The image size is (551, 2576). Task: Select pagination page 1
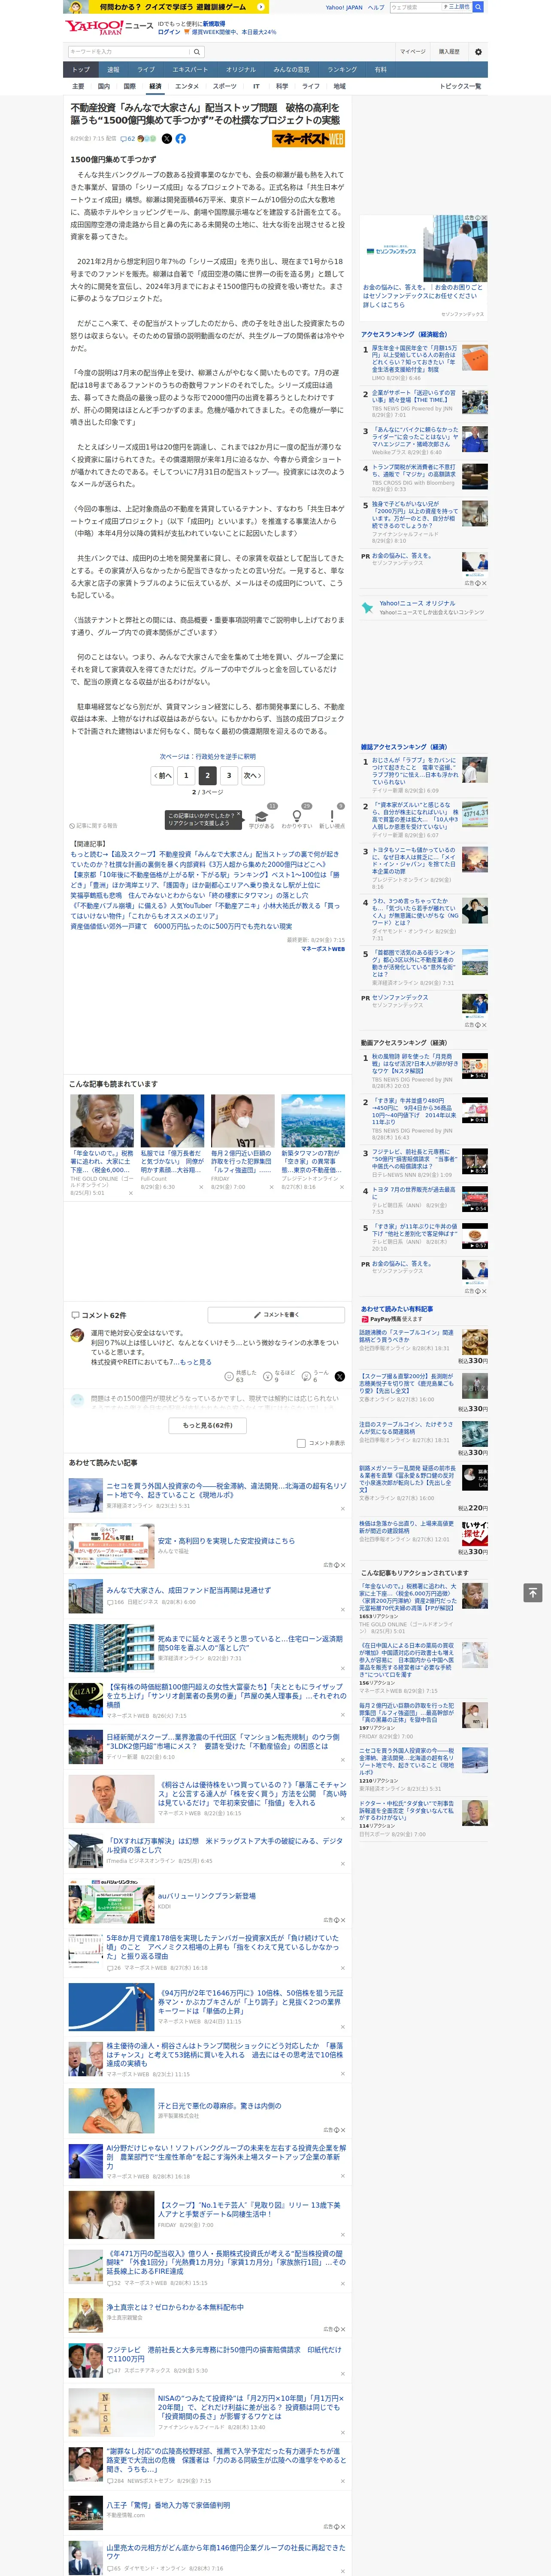[186, 775]
